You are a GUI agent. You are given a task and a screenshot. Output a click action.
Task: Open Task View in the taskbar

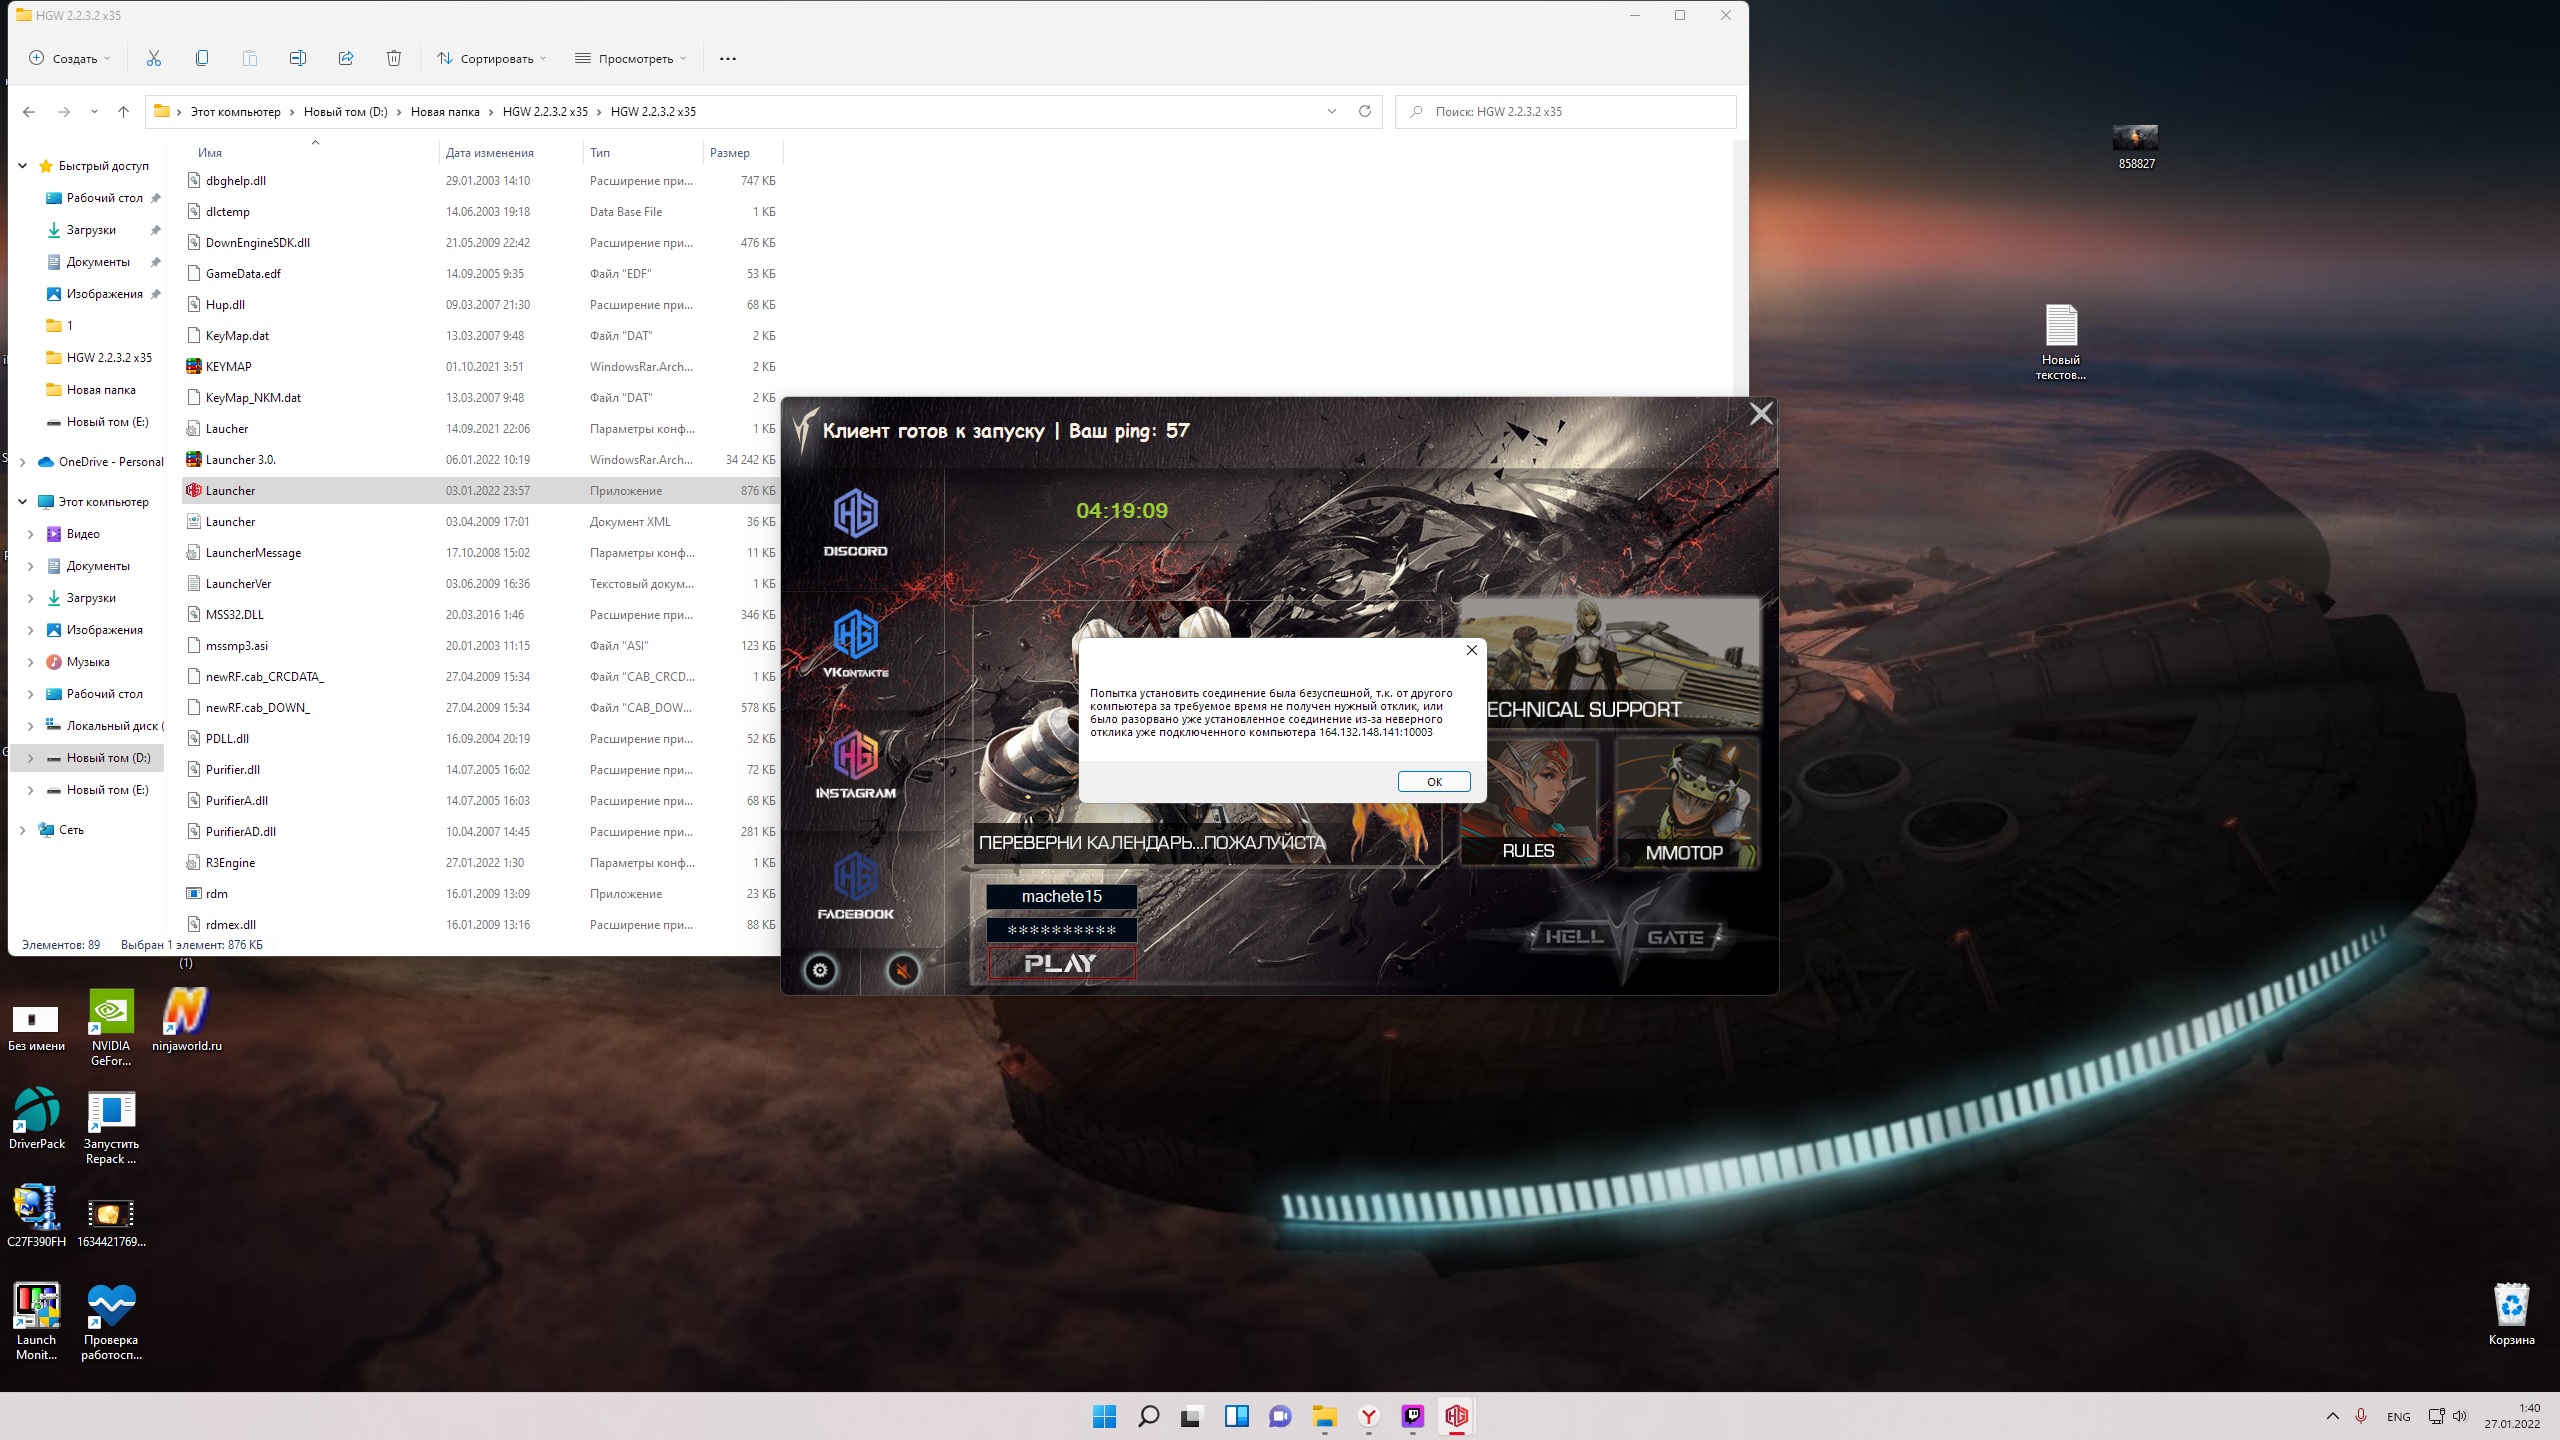1190,1416
